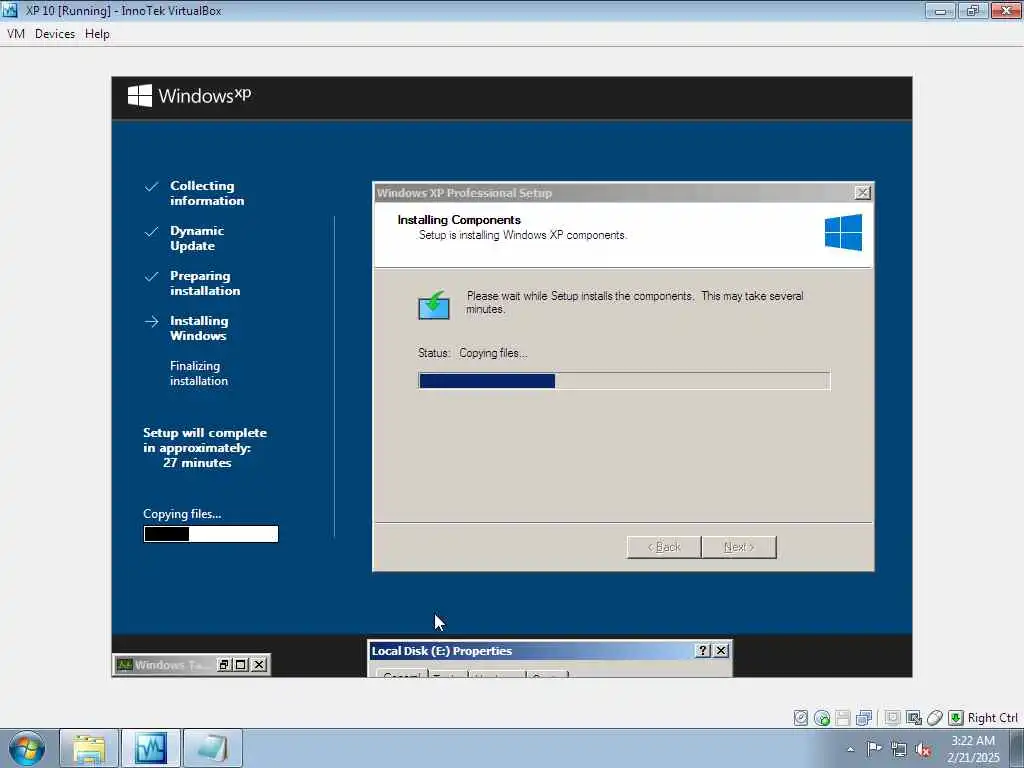Open the Devices menu
The height and width of the screenshot is (768, 1024).
[55, 34]
